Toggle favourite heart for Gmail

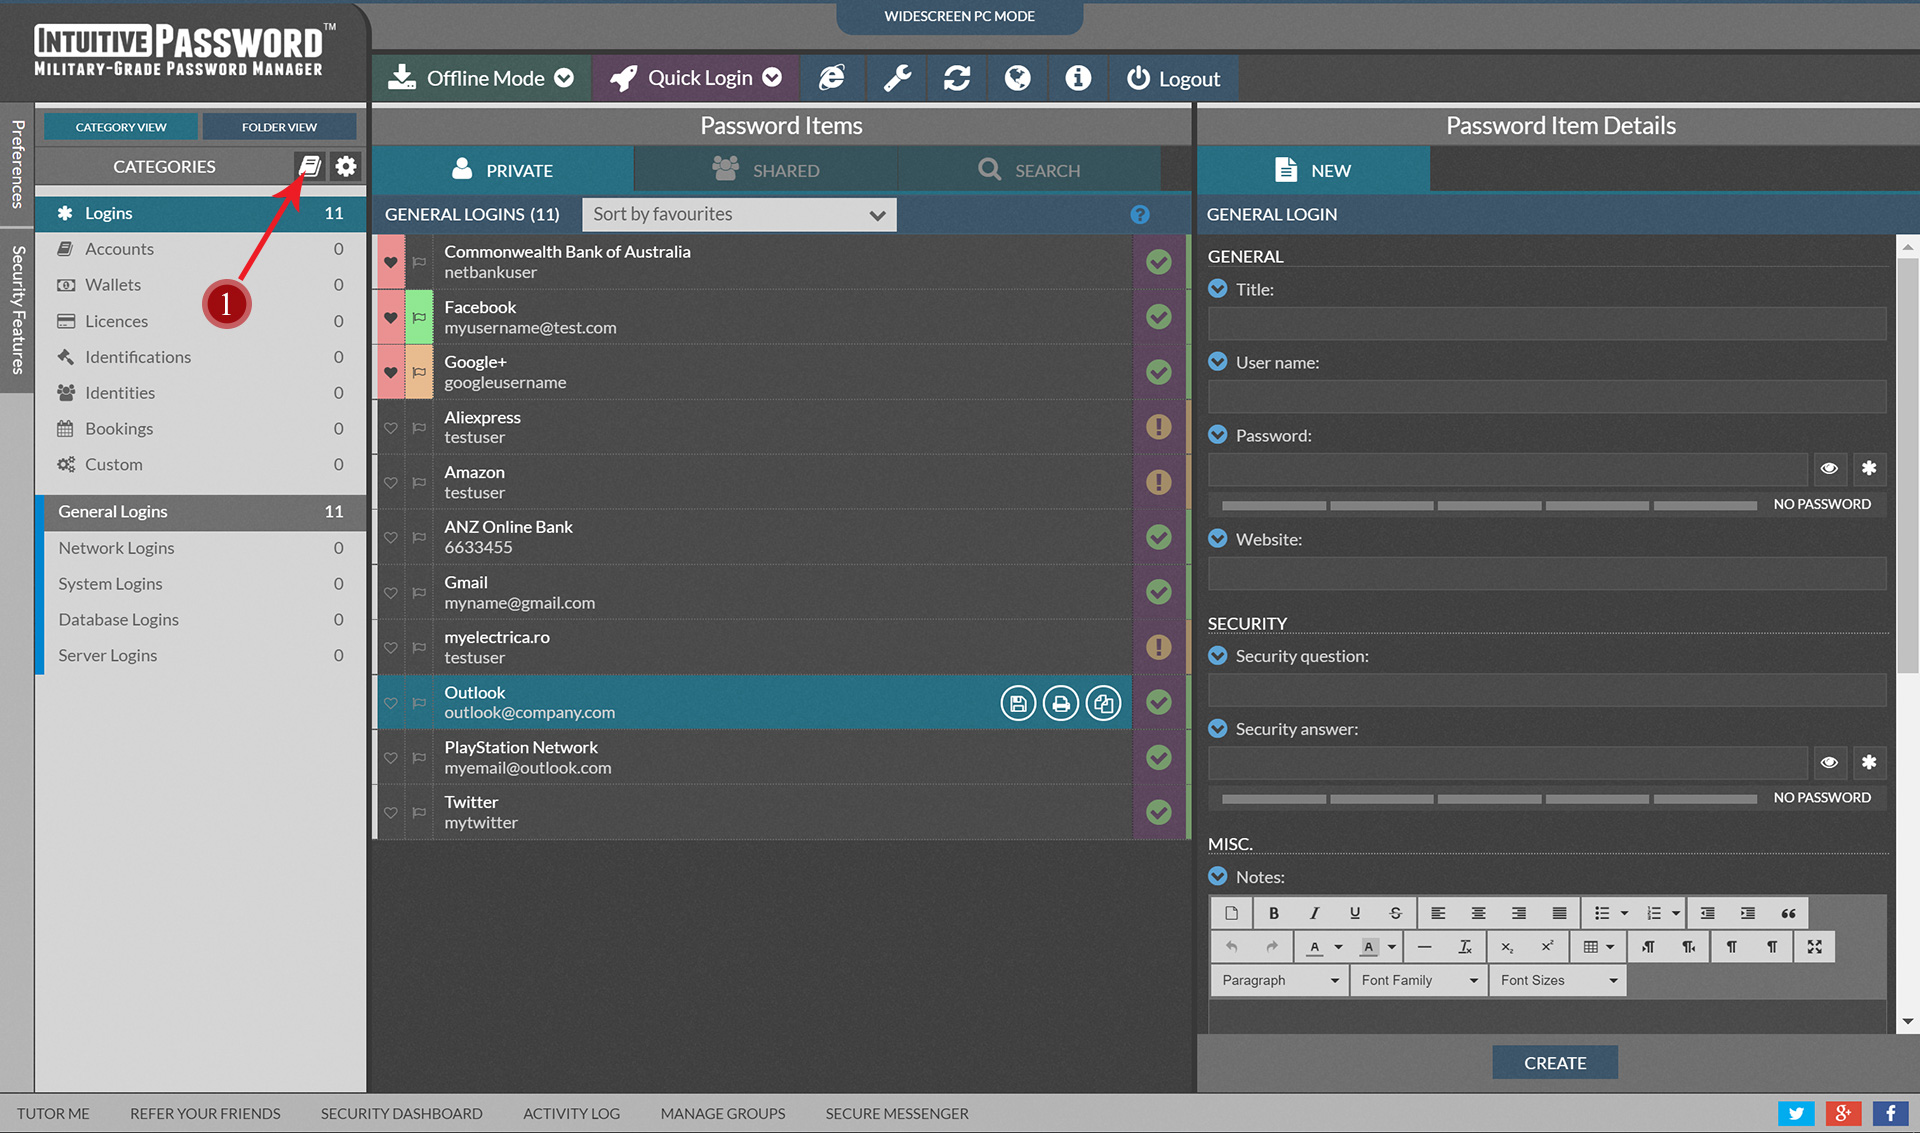[x=391, y=593]
